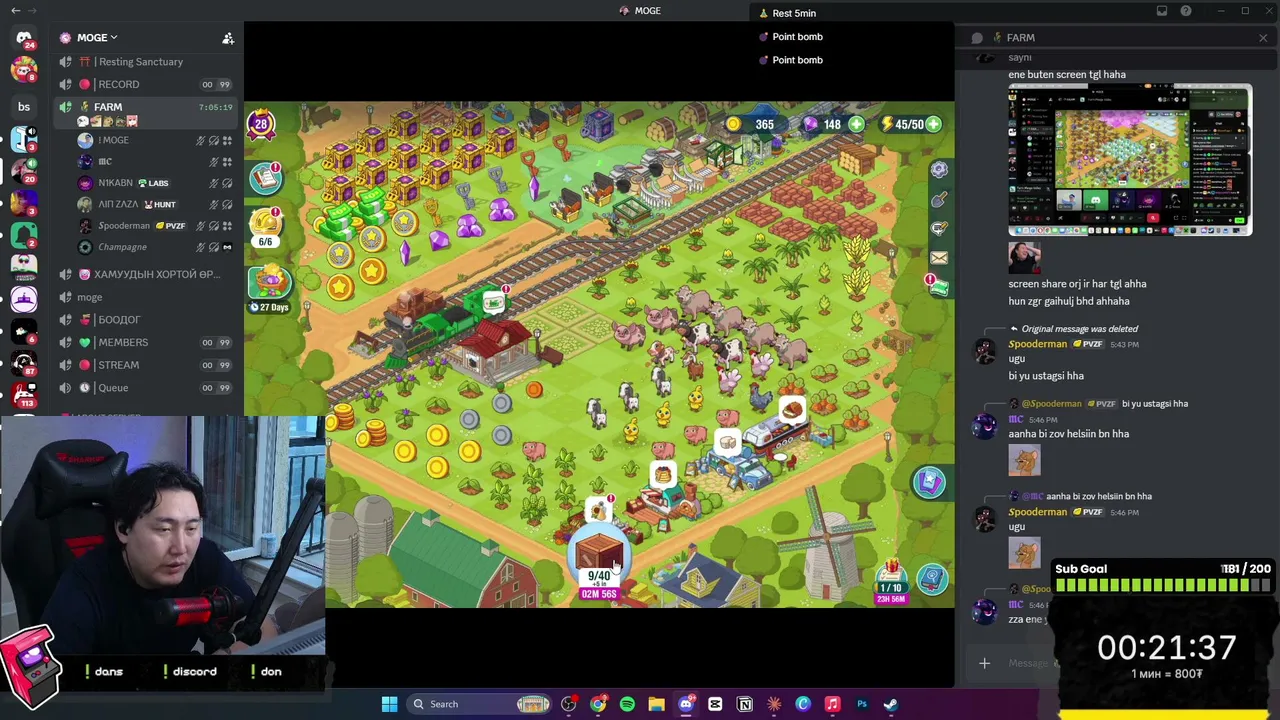Open the shared screen image in chat
Screen dimensions: 1280x720
point(1130,160)
